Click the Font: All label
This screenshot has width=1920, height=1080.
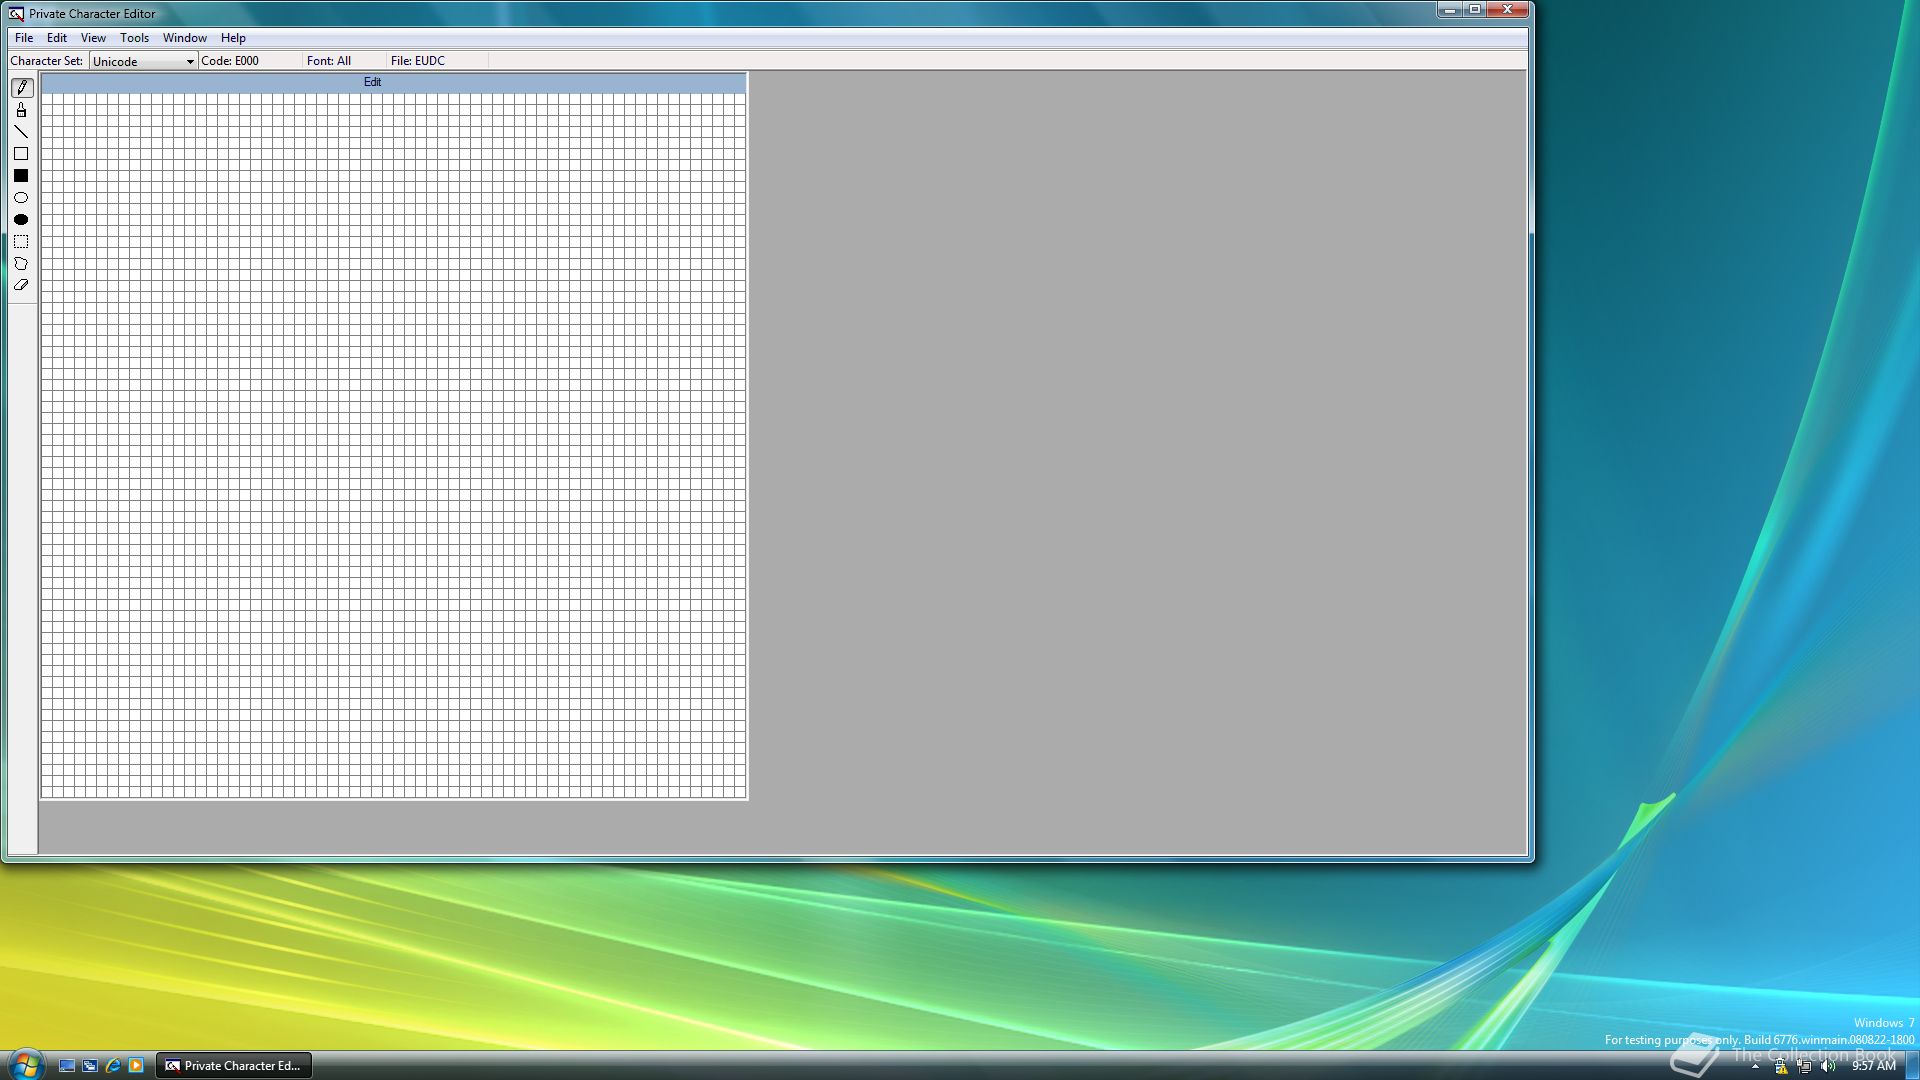click(329, 61)
